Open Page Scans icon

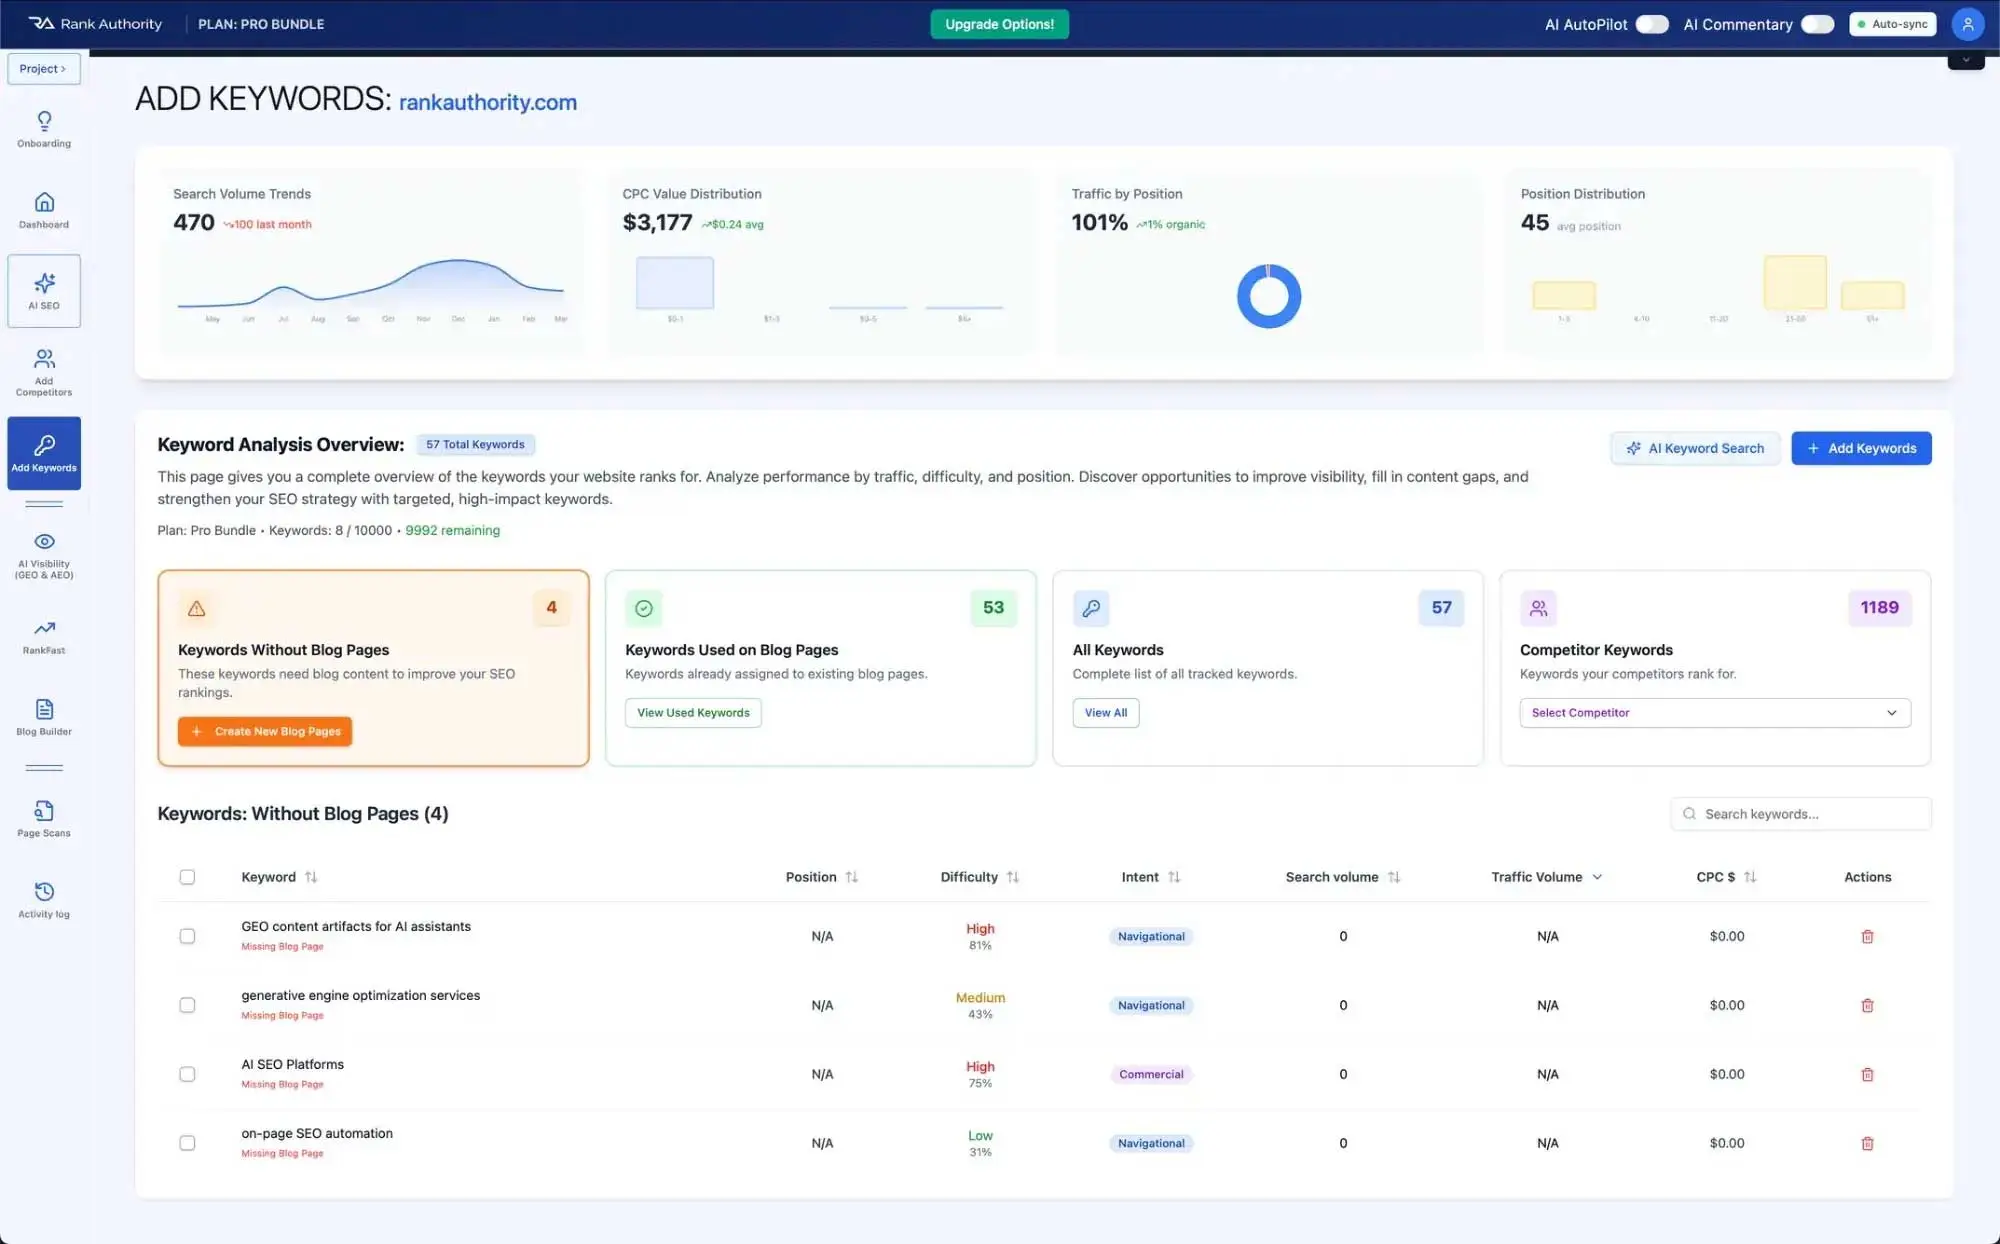point(44,811)
